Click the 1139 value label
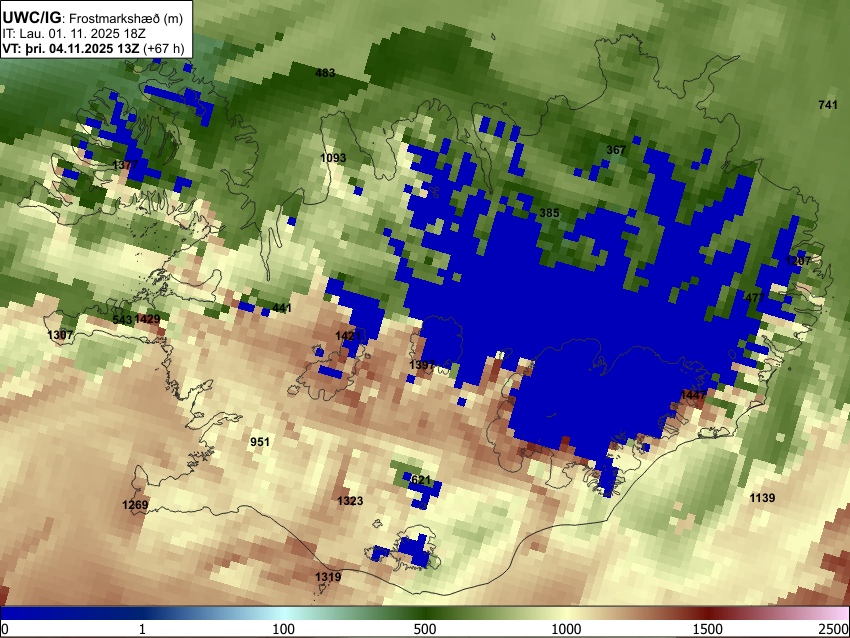The width and height of the screenshot is (850, 638). point(762,498)
